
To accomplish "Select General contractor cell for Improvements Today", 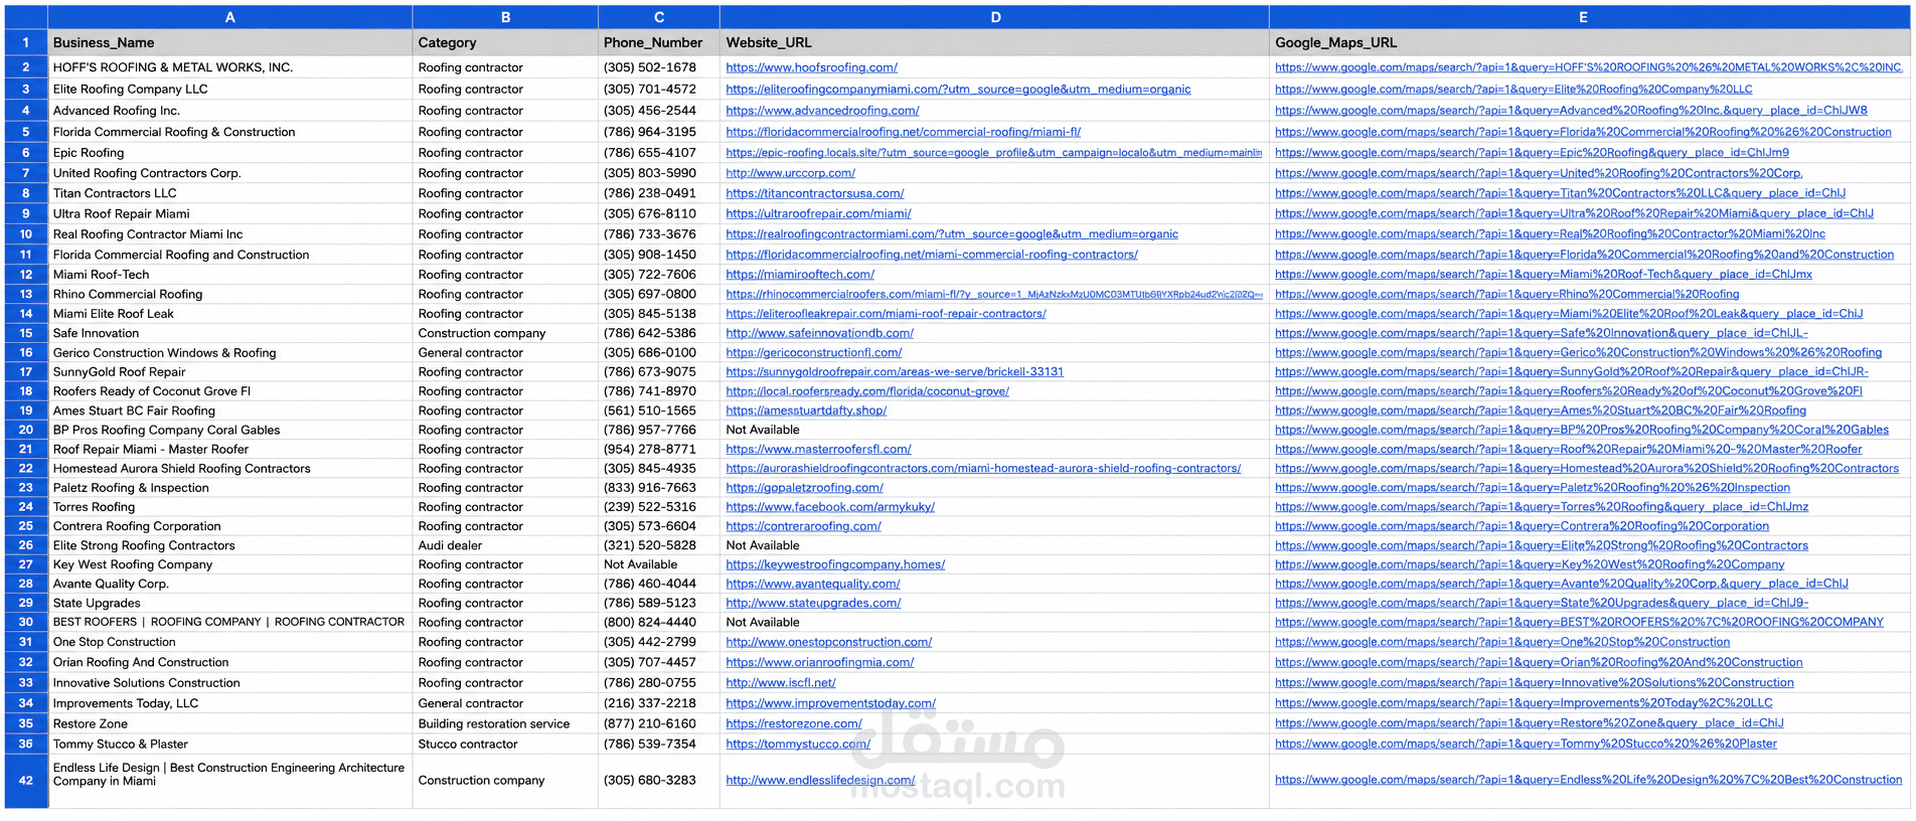I will point(505,703).
